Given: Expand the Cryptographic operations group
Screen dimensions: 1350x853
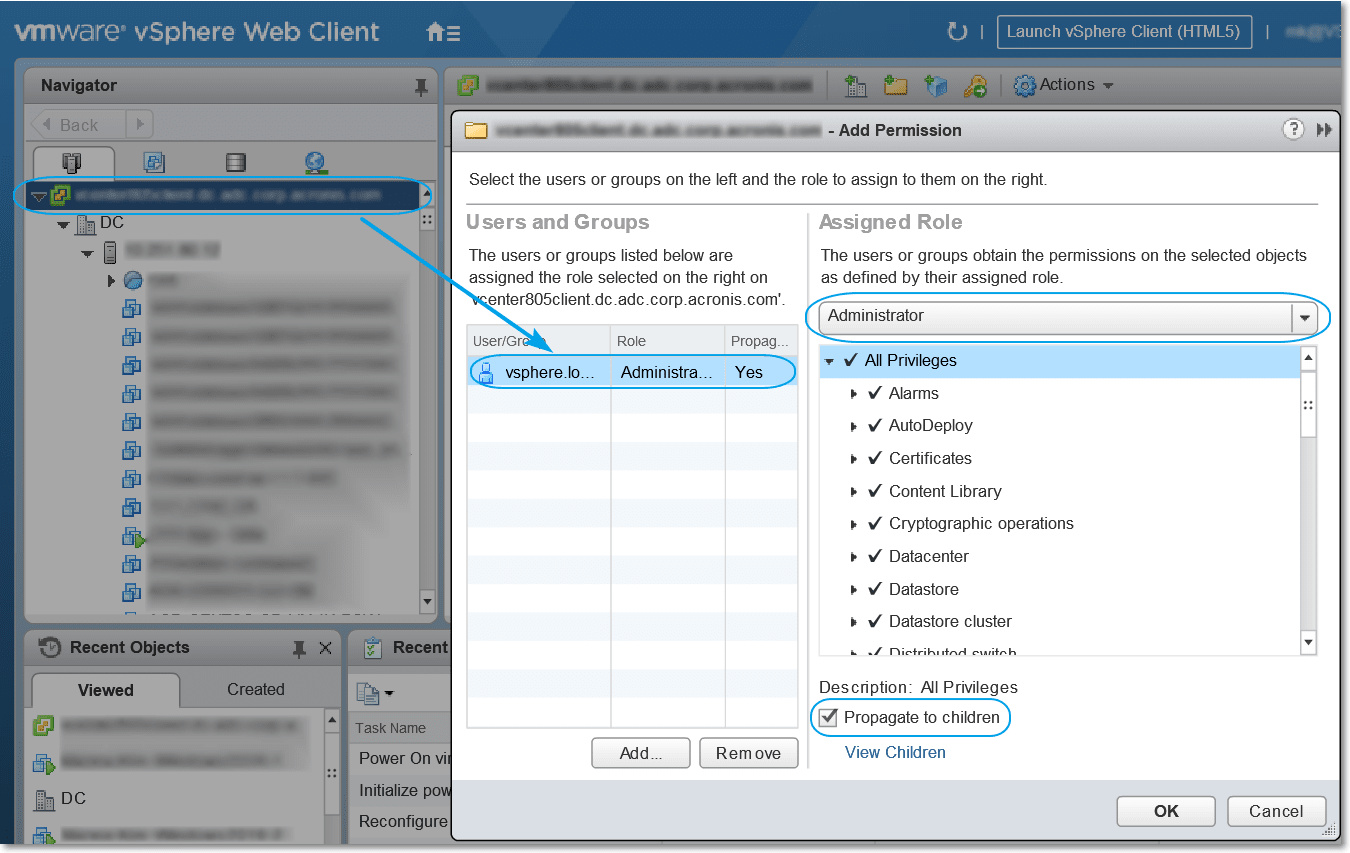Looking at the screenshot, I should click(854, 524).
